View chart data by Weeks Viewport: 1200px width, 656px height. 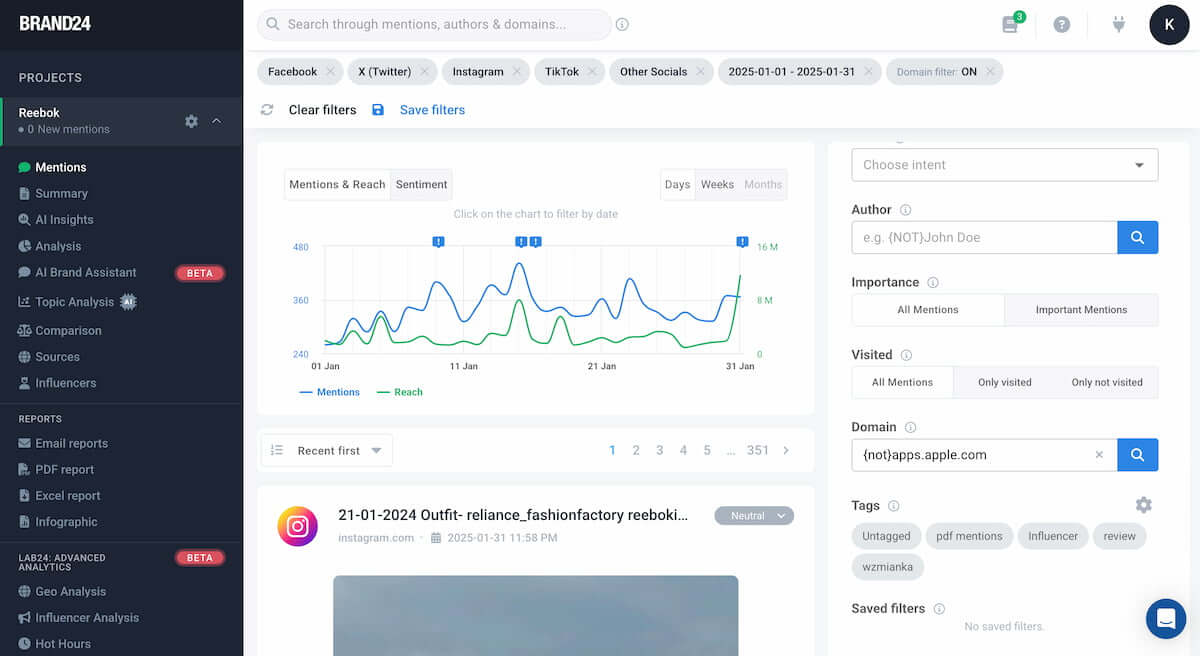click(x=716, y=184)
